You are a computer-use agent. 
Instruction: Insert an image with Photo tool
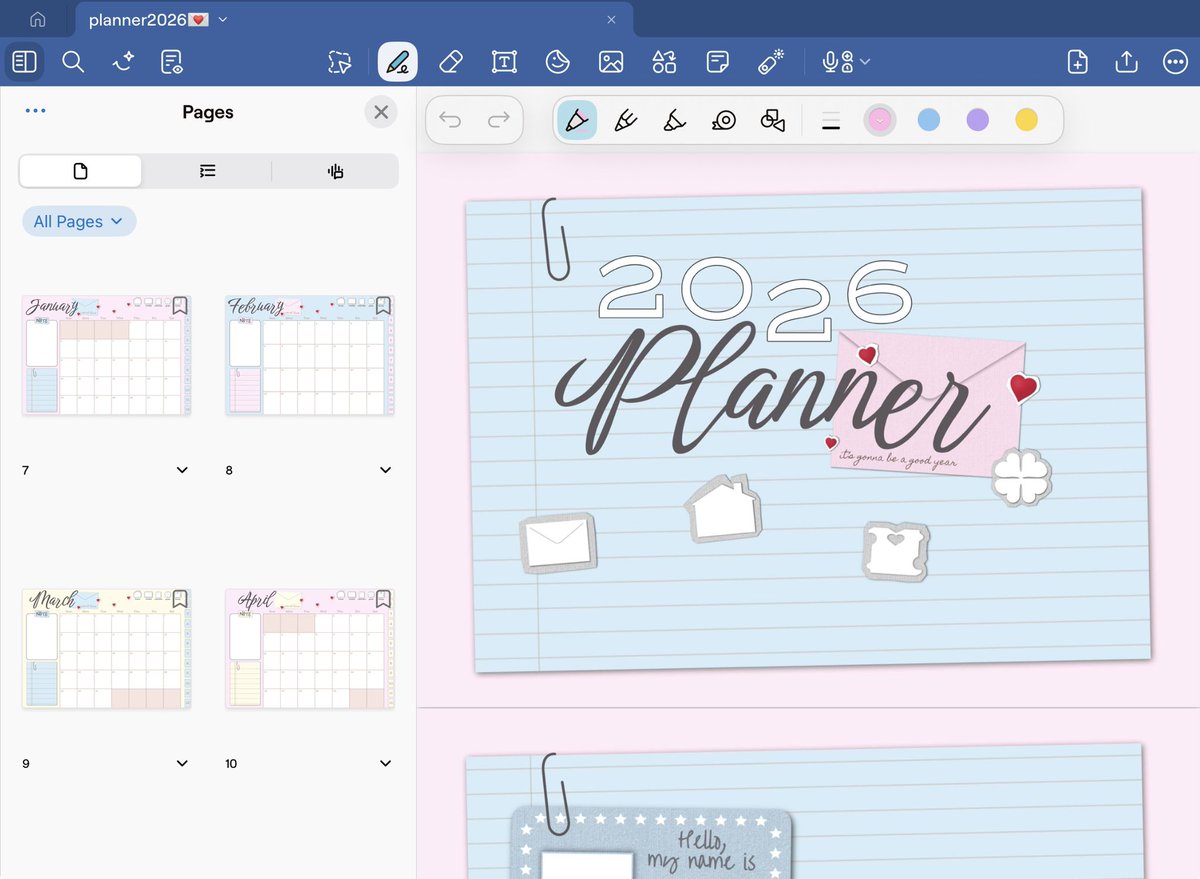[x=611, y=62]
